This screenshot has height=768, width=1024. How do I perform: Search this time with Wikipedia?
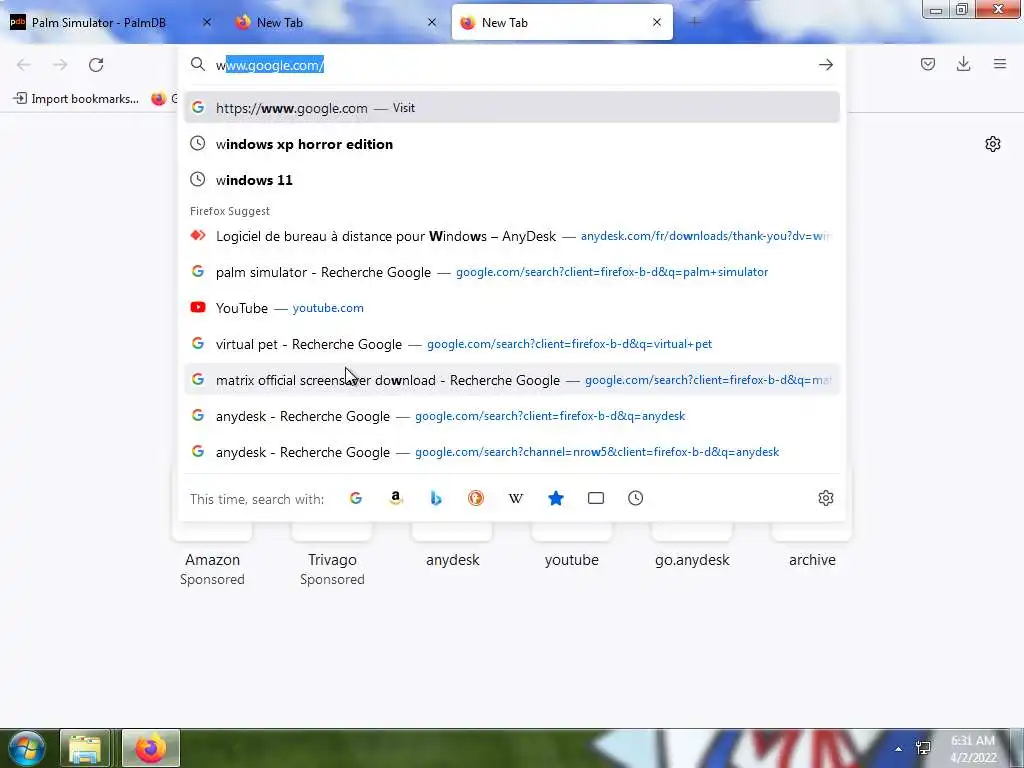pyautogui.click(x=516, y=498)
